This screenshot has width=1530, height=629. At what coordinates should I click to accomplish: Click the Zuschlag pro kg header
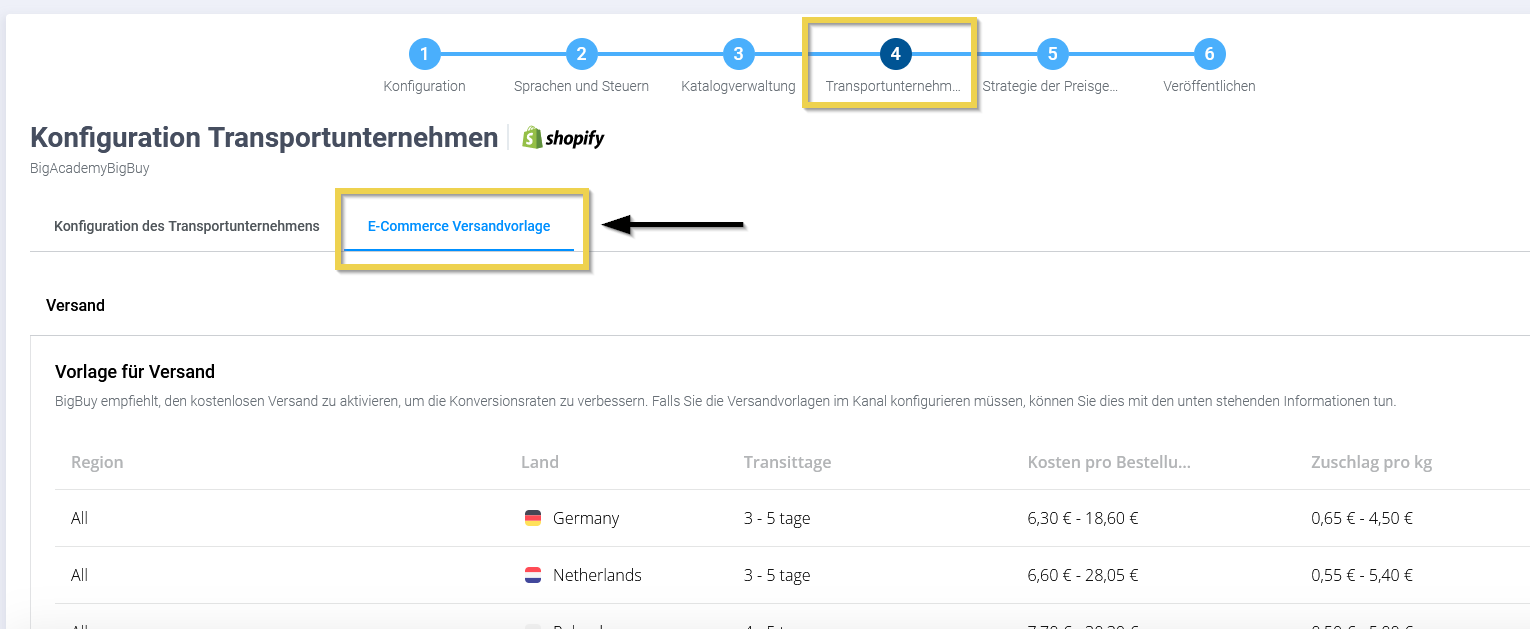point(1372,462)
